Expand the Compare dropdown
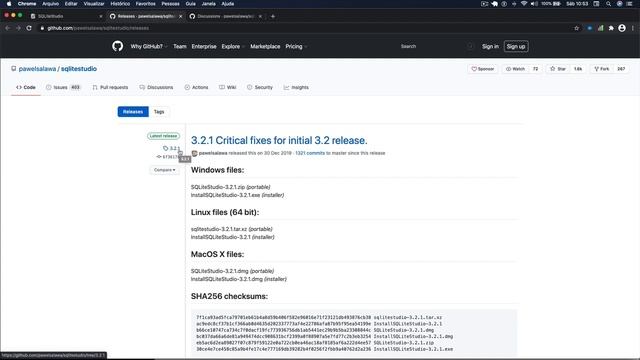Screen dimensions: 640x360 [164, 170]
